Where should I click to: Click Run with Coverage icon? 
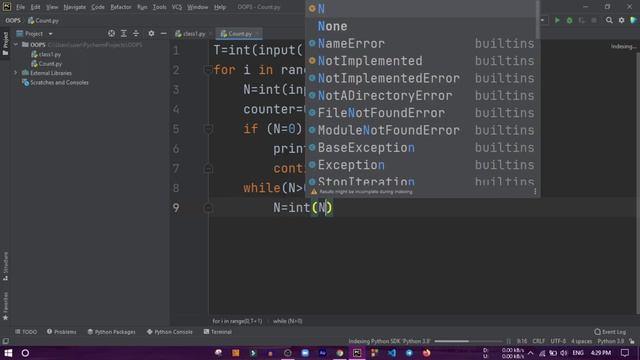point(582,20)
